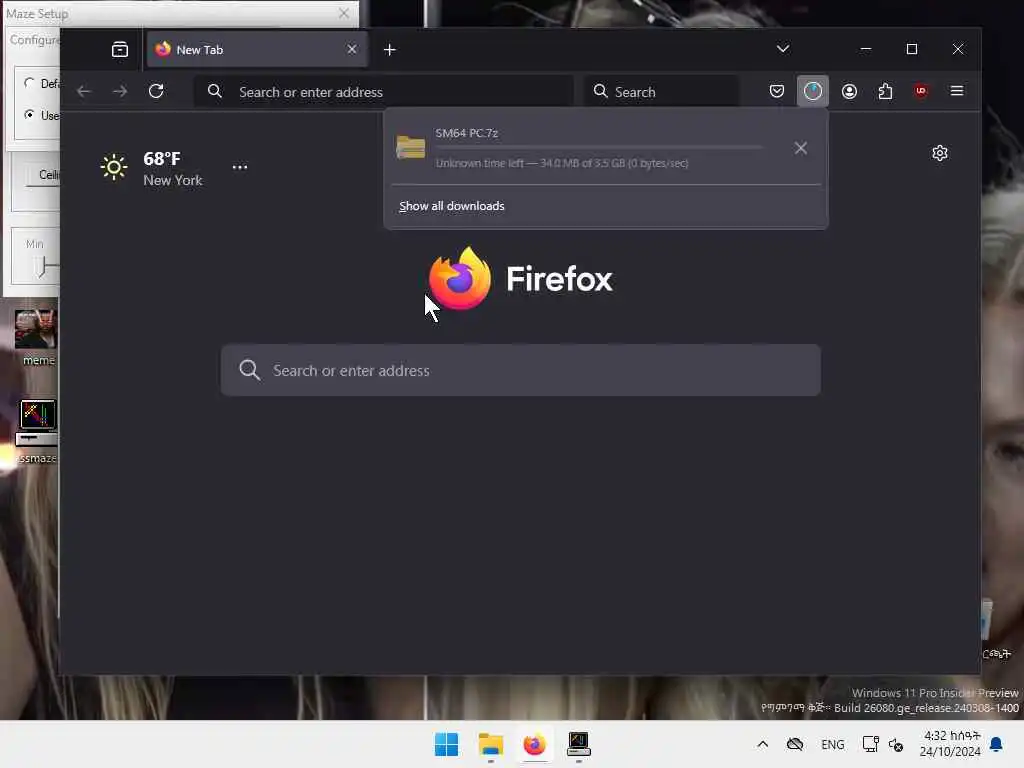Screen dimensions: 1024x768
Task: Open the Firefox account icon
Action: pos(849,91)
